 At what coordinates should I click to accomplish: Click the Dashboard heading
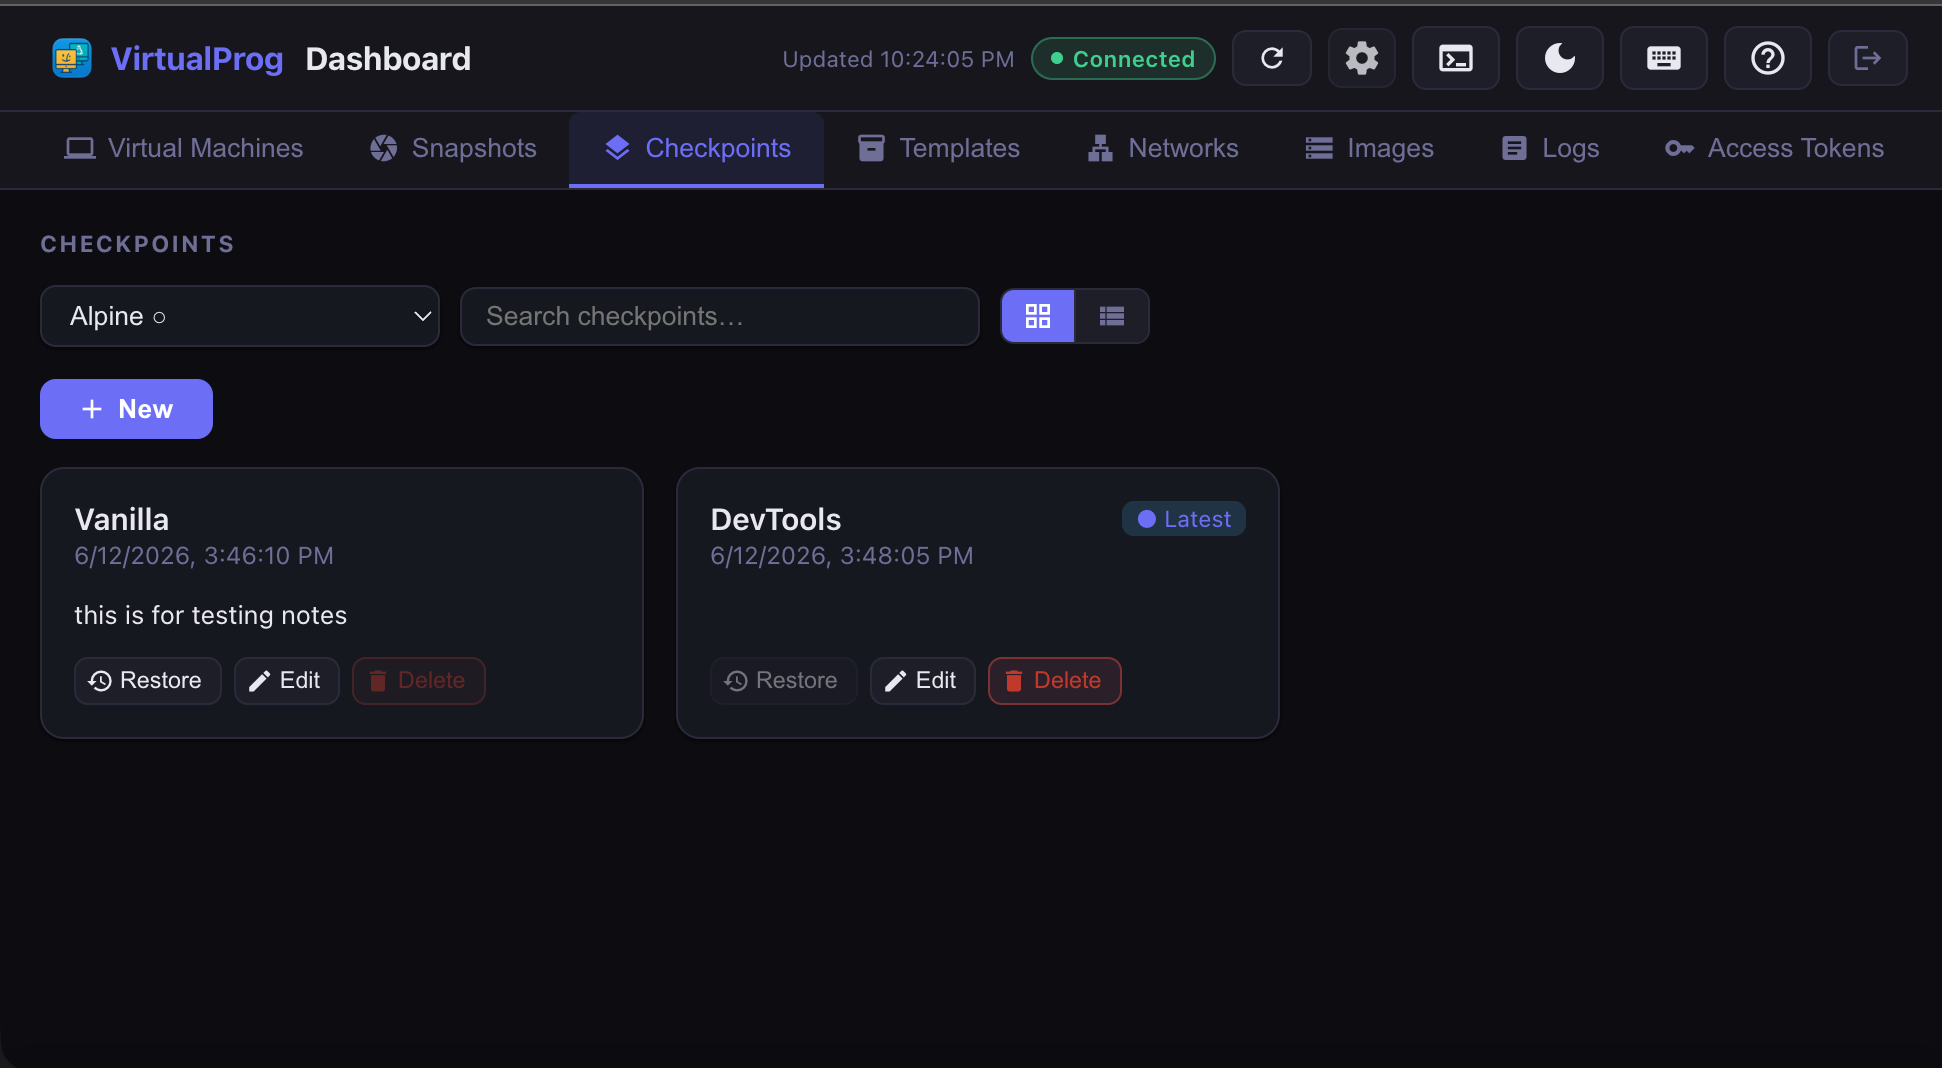(388, 59)
